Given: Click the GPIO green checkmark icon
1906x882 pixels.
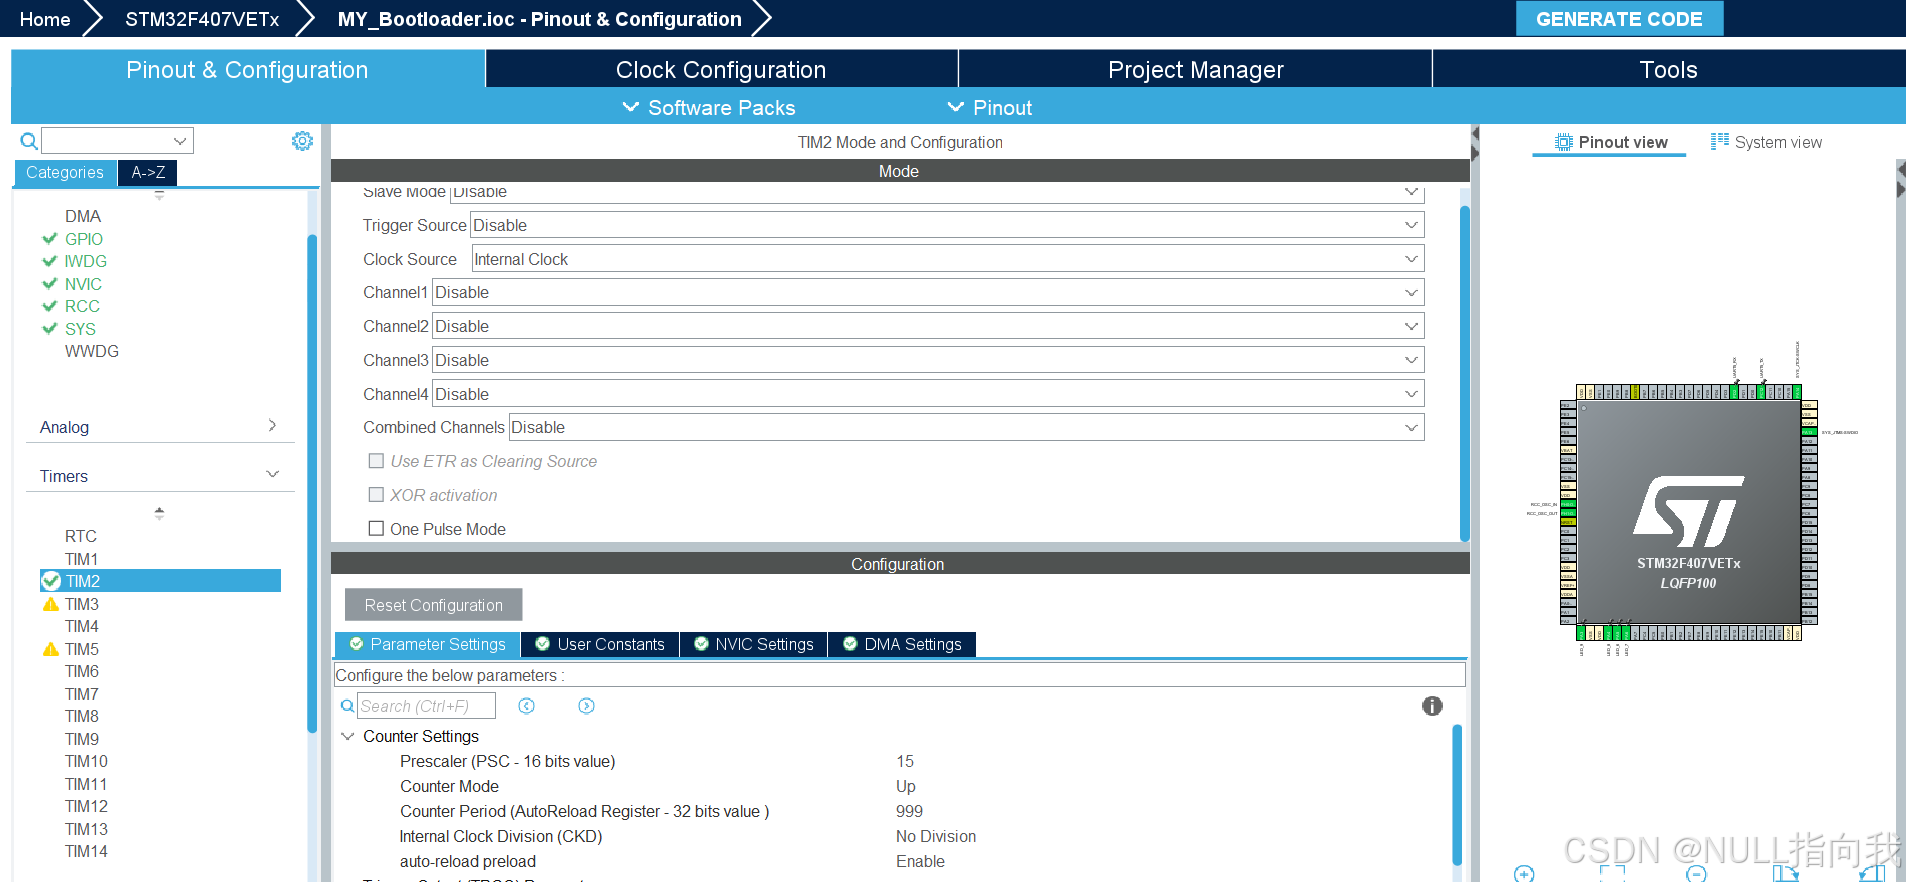Looking at the screenshot, I should click(50, 239).
